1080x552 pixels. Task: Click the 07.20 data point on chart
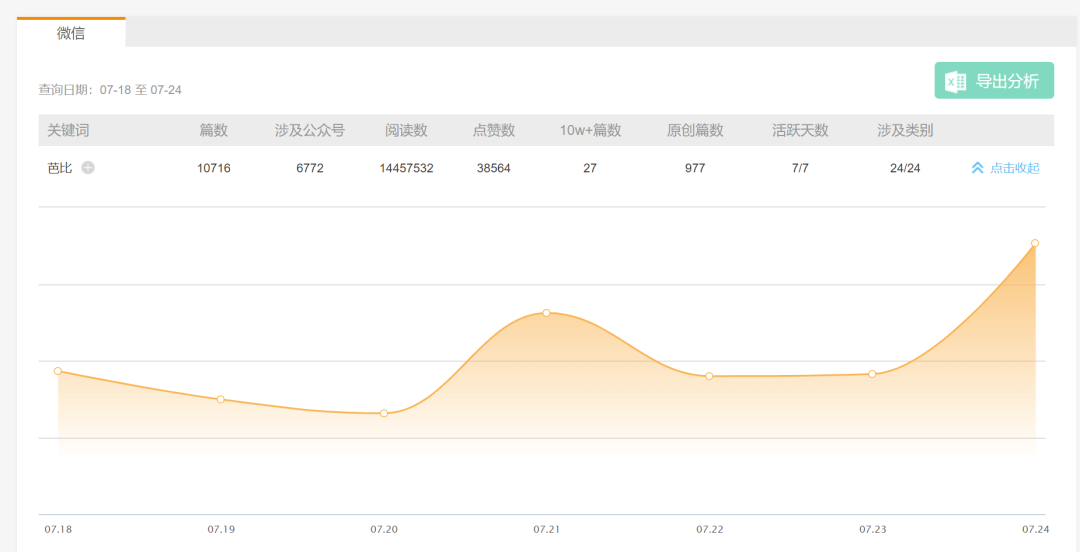click(384, 413)
